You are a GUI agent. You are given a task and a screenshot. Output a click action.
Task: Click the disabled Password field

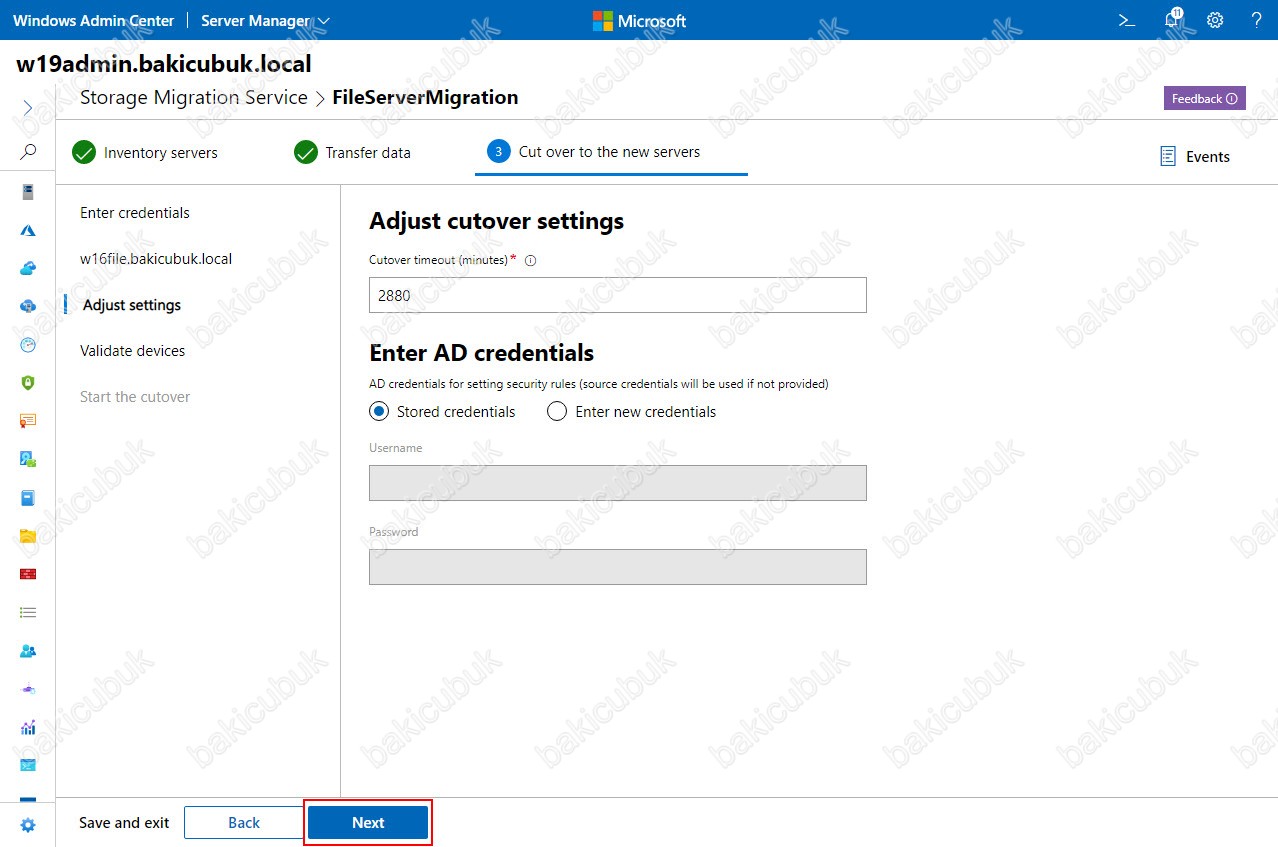[x=617, y=567]
